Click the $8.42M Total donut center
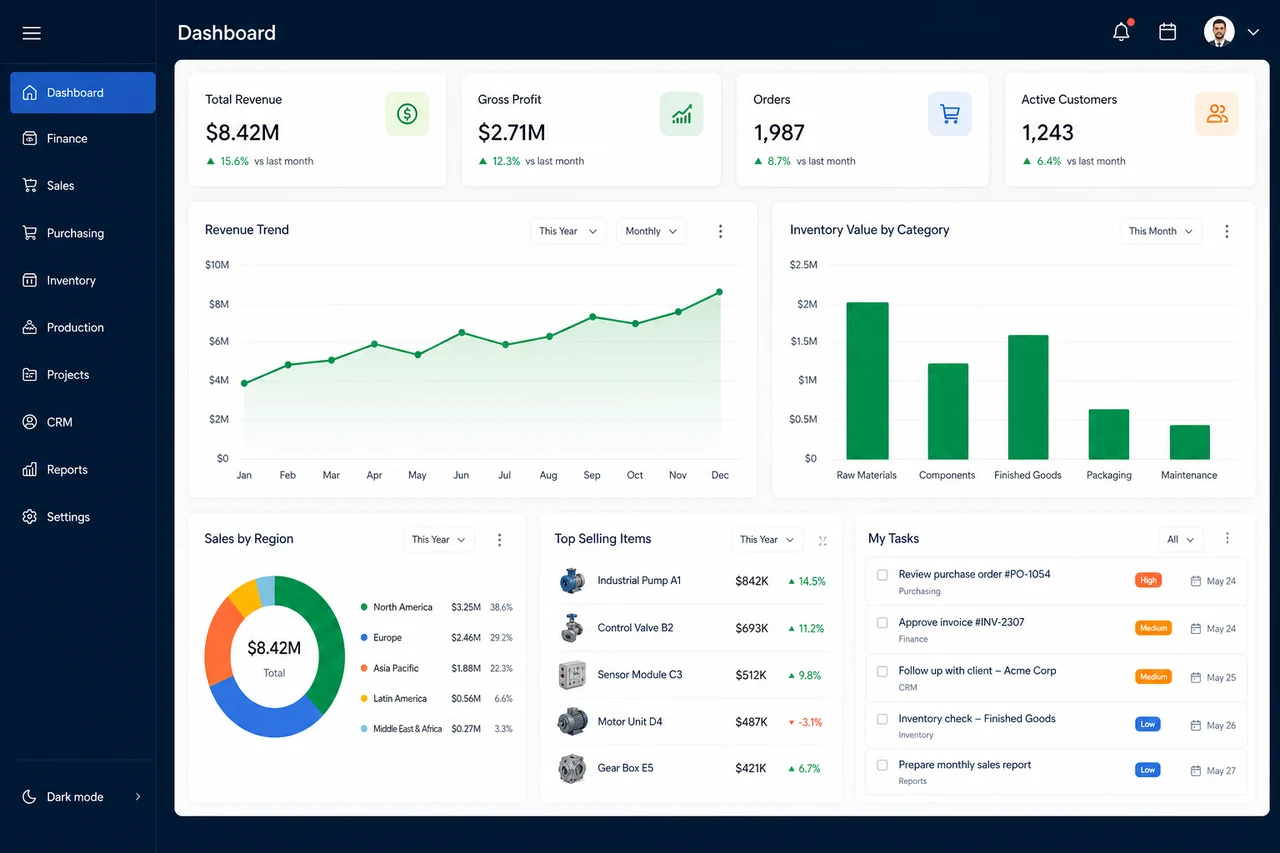This screenshot has width=1280, height=853. (274, 657)
